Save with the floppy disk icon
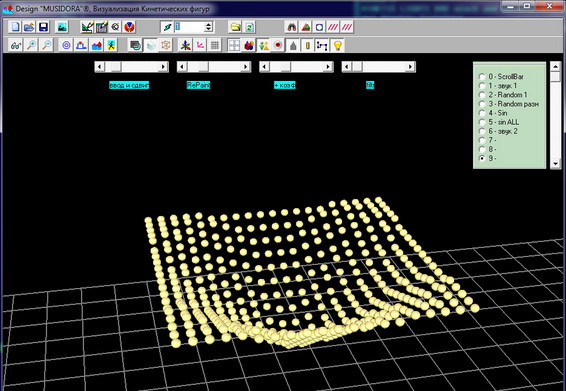566x391 pixels. tap(43, 27)
